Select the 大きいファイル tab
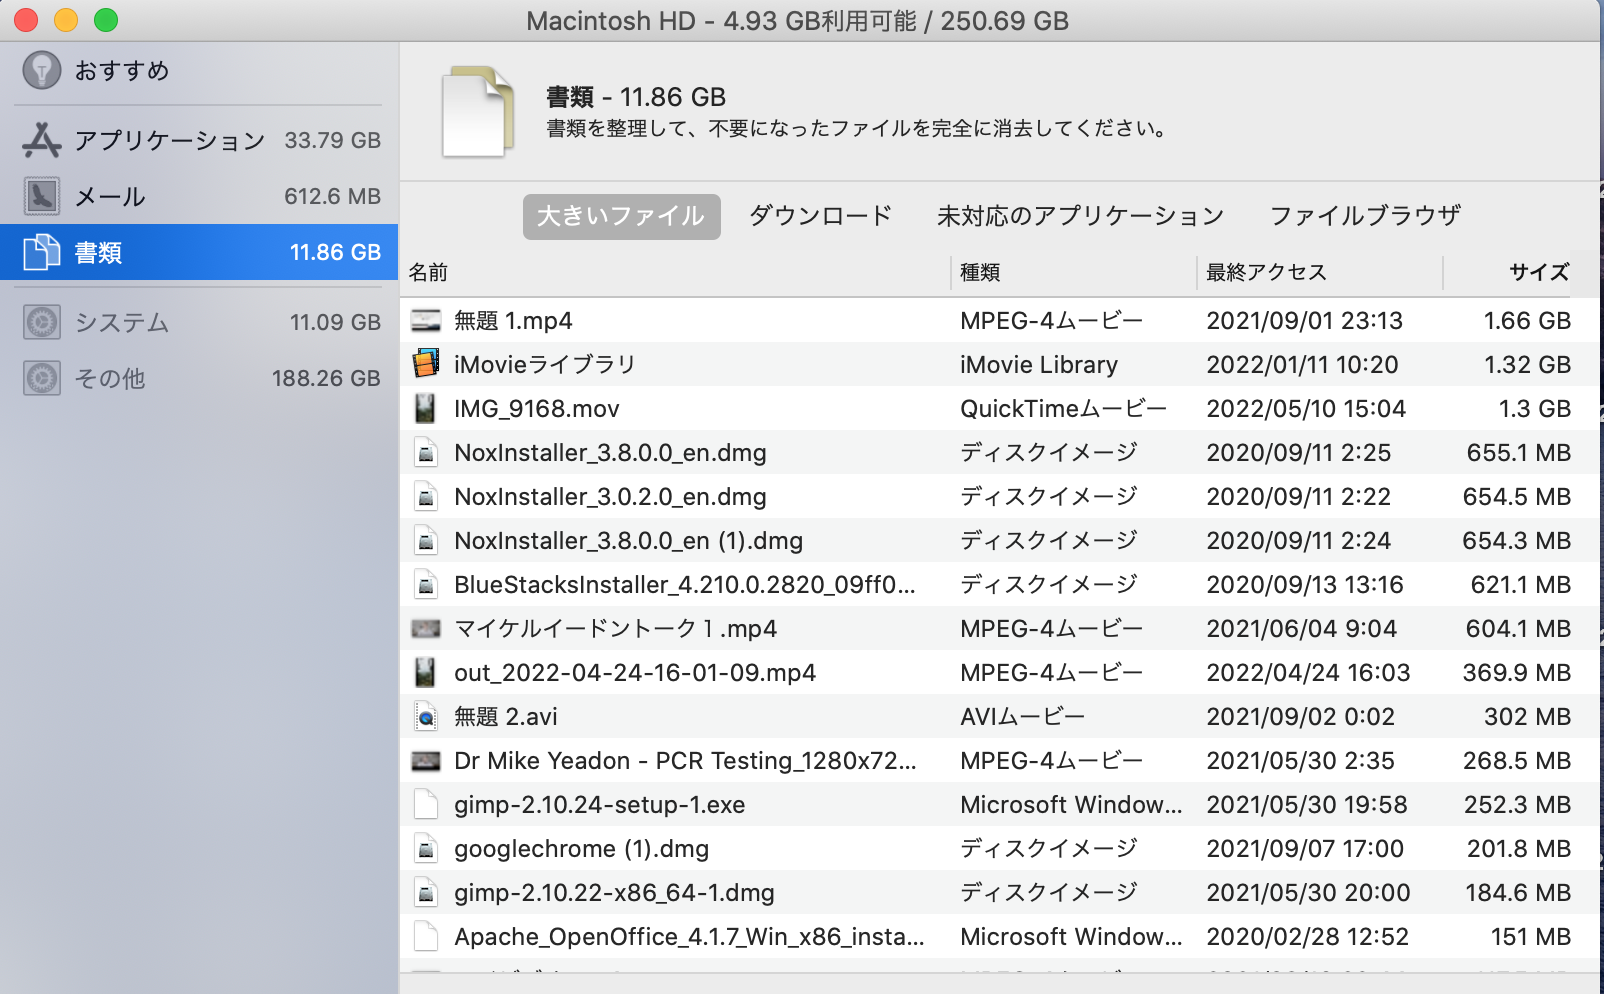Screen dimensions: 1604x994 [x=621, y=216]
